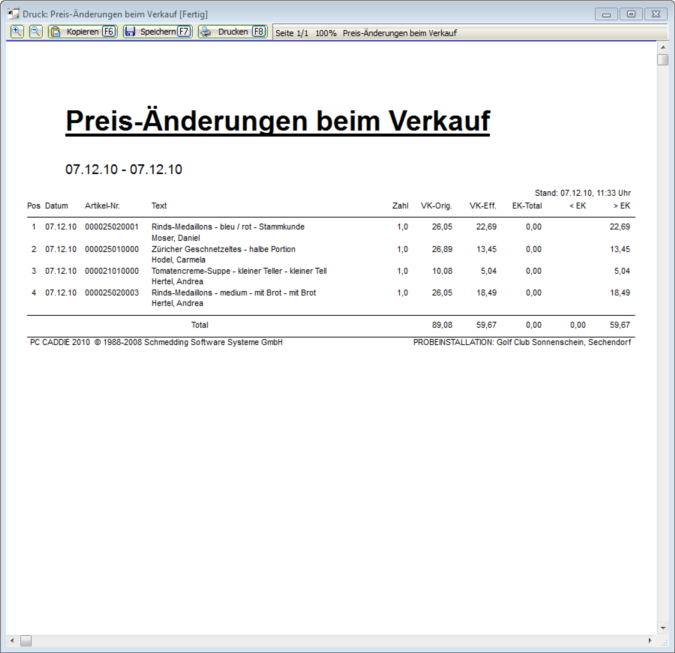Click the horizontal scrollbar thumb

(26, 641)
